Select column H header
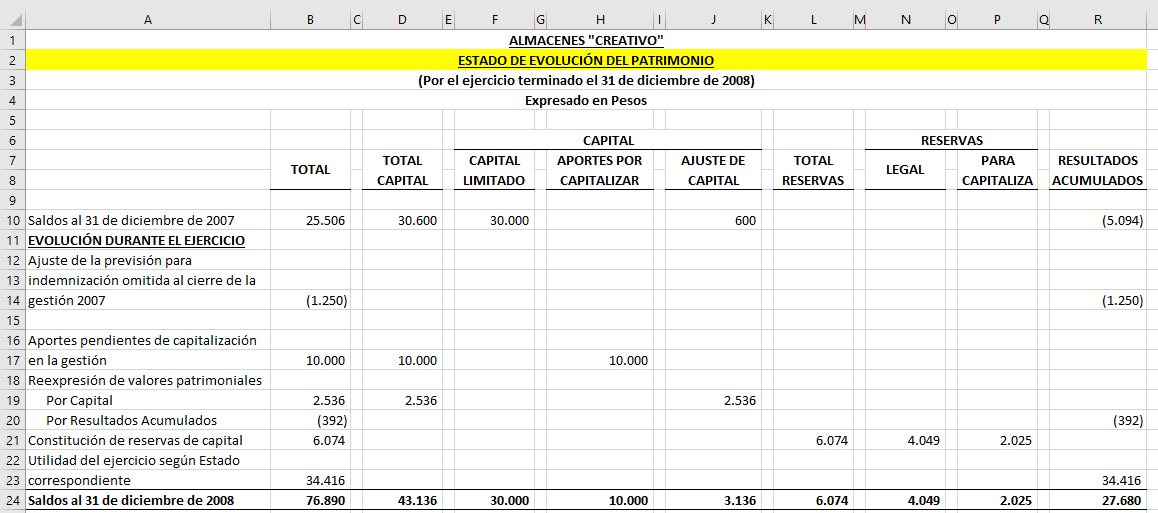 (x=599, y=19)
